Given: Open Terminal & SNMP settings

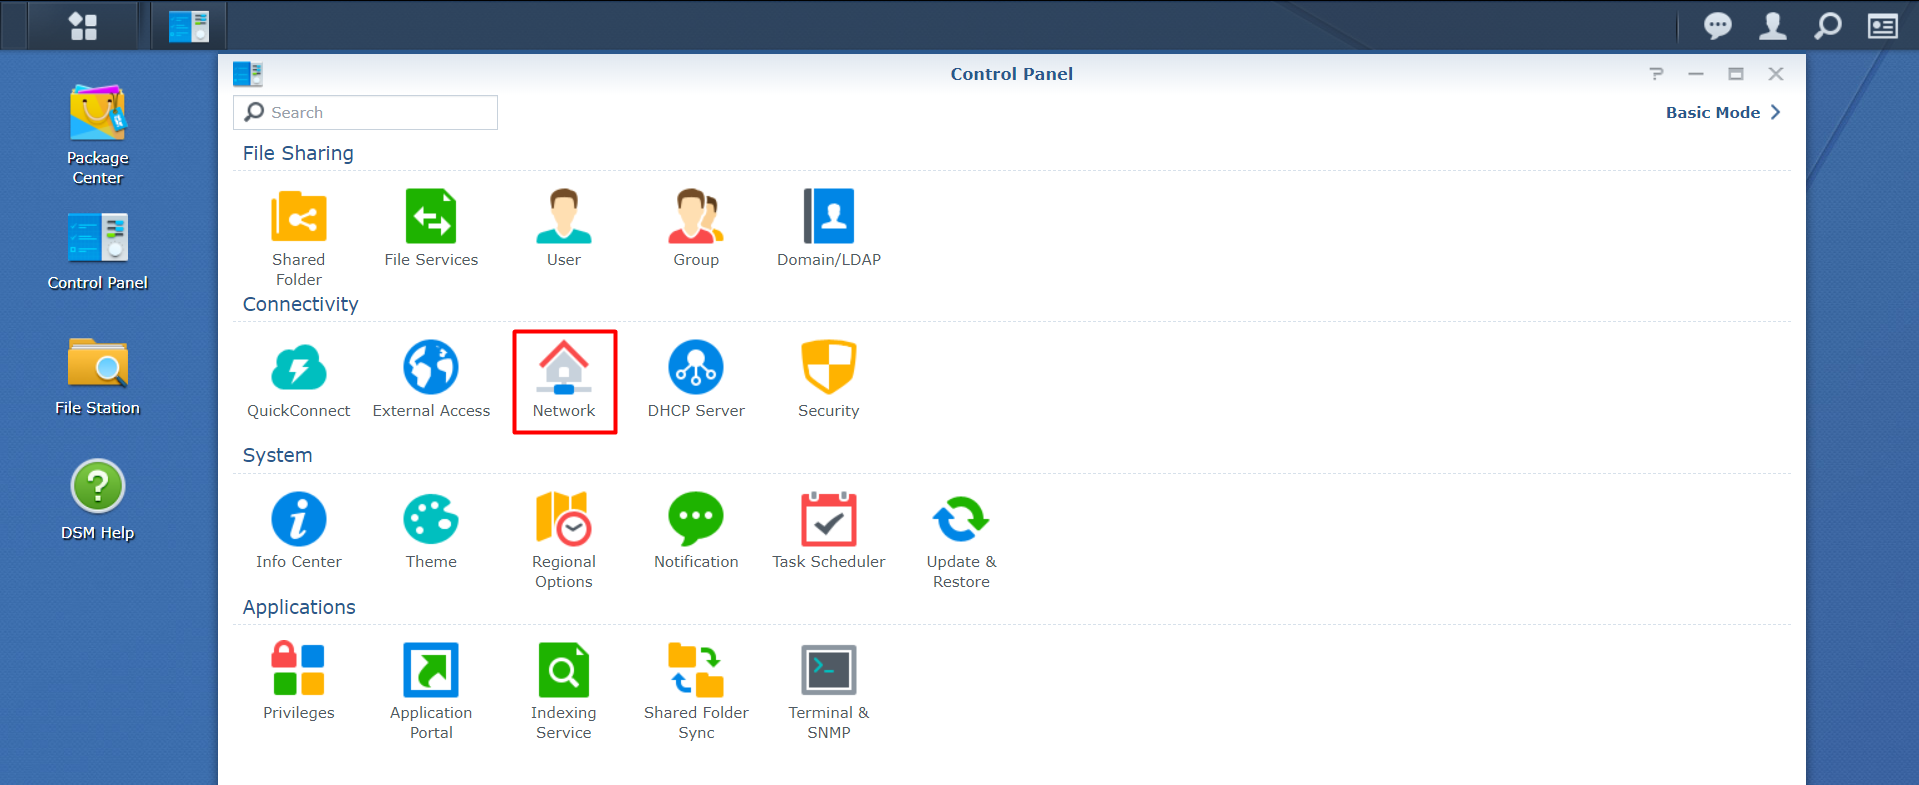Looking at the screenshot, I should pyautogui.click(x=829, y=691).
